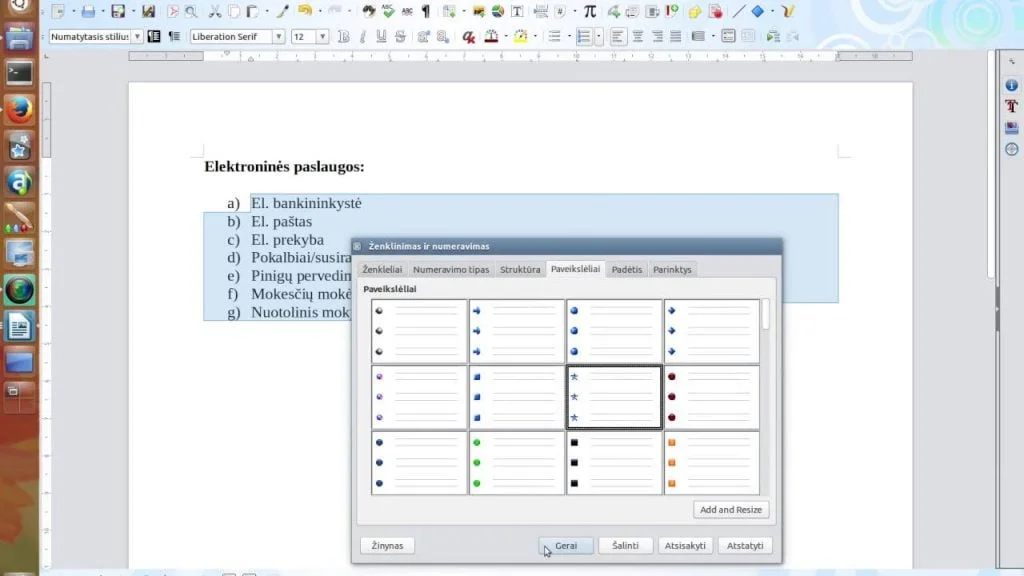Click the Clear direct formatting icon
The image size is (1024, 576).
pos(468,37)
